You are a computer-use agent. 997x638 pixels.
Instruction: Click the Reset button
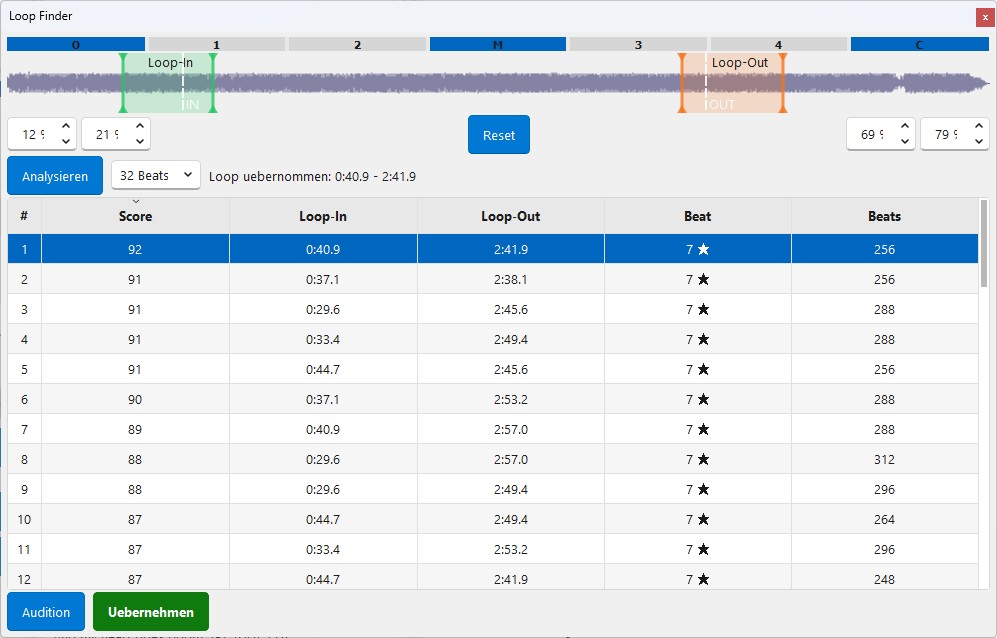499,135
